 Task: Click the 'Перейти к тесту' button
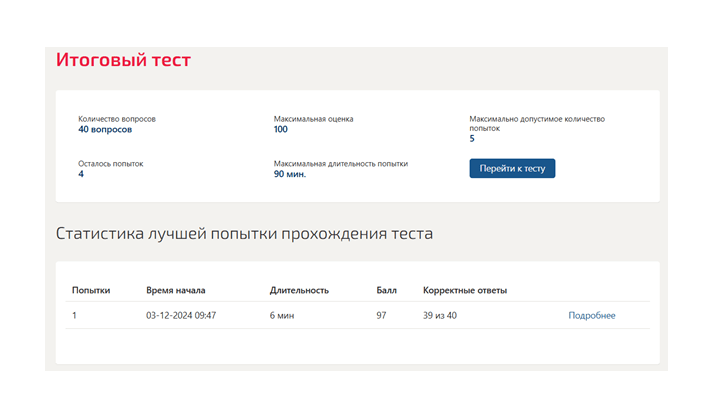click(x=512, y=168)
